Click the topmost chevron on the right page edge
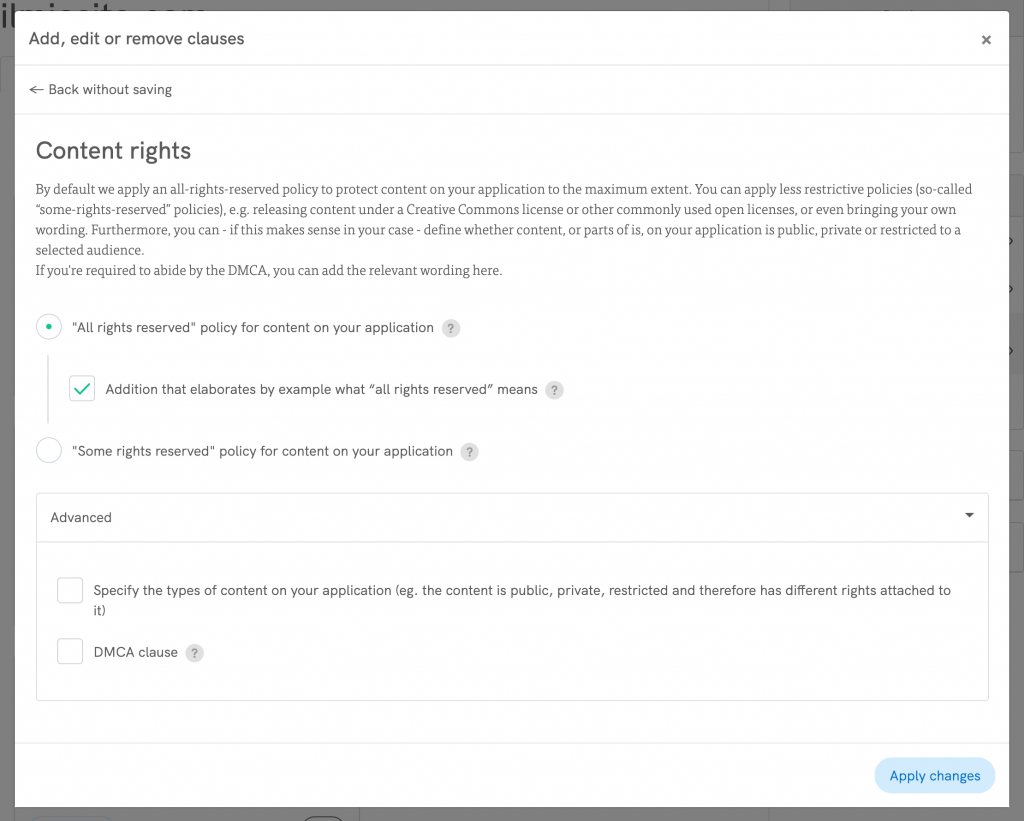1024x821 pixels. (x=1009, y=241)
